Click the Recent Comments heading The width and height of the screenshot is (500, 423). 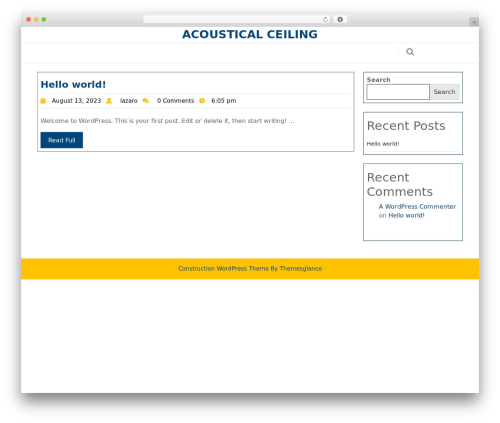pyautogui.click(x=400, y=184)
